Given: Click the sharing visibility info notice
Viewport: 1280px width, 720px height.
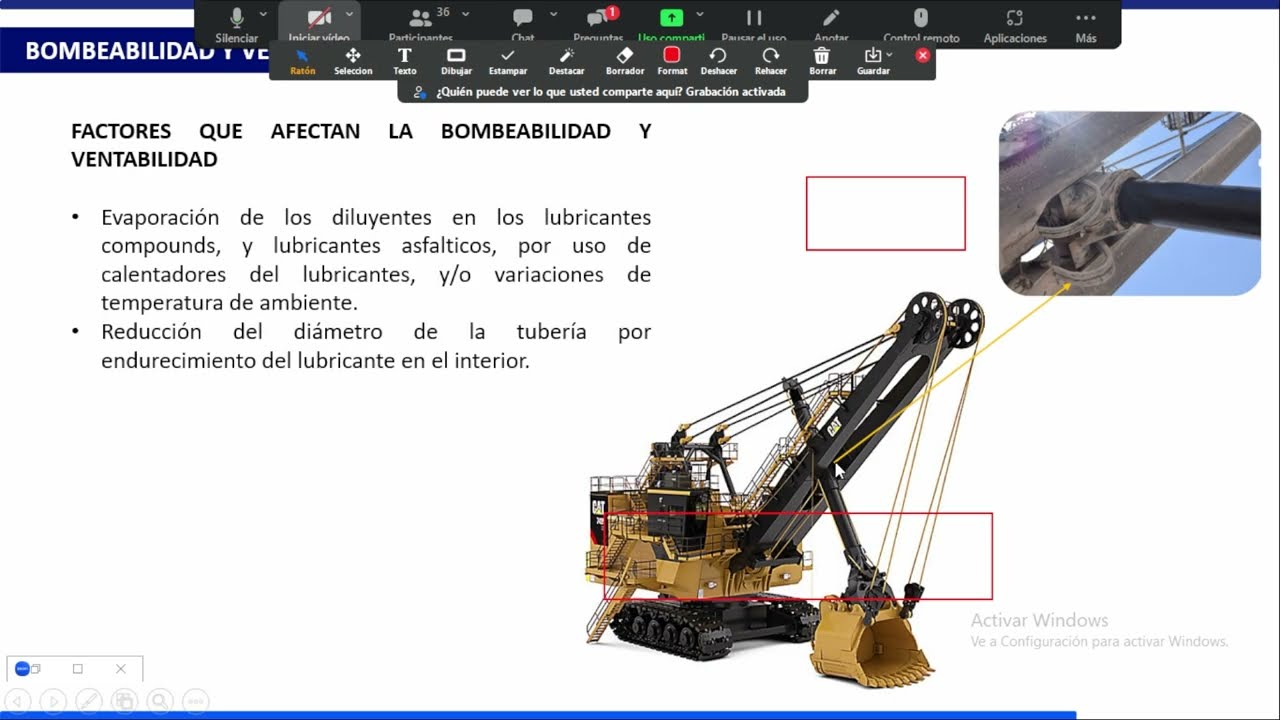Looking at the screenshot, I should [x=603, y=92].
